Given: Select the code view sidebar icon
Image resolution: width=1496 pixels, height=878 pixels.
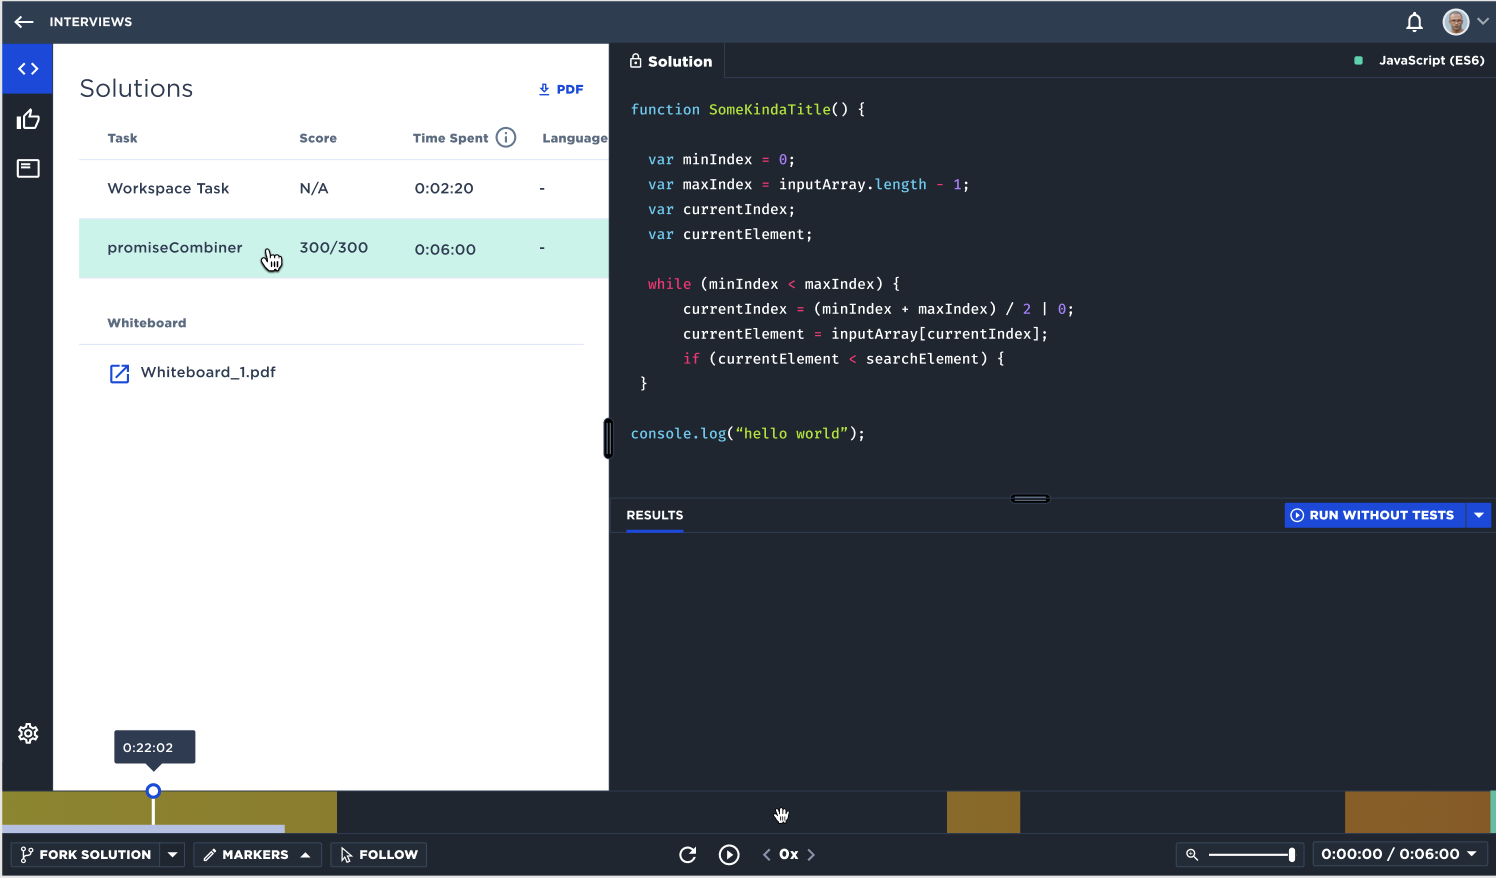Looking at the screenshot, I should pyautogui.click(x=28, y=69).
